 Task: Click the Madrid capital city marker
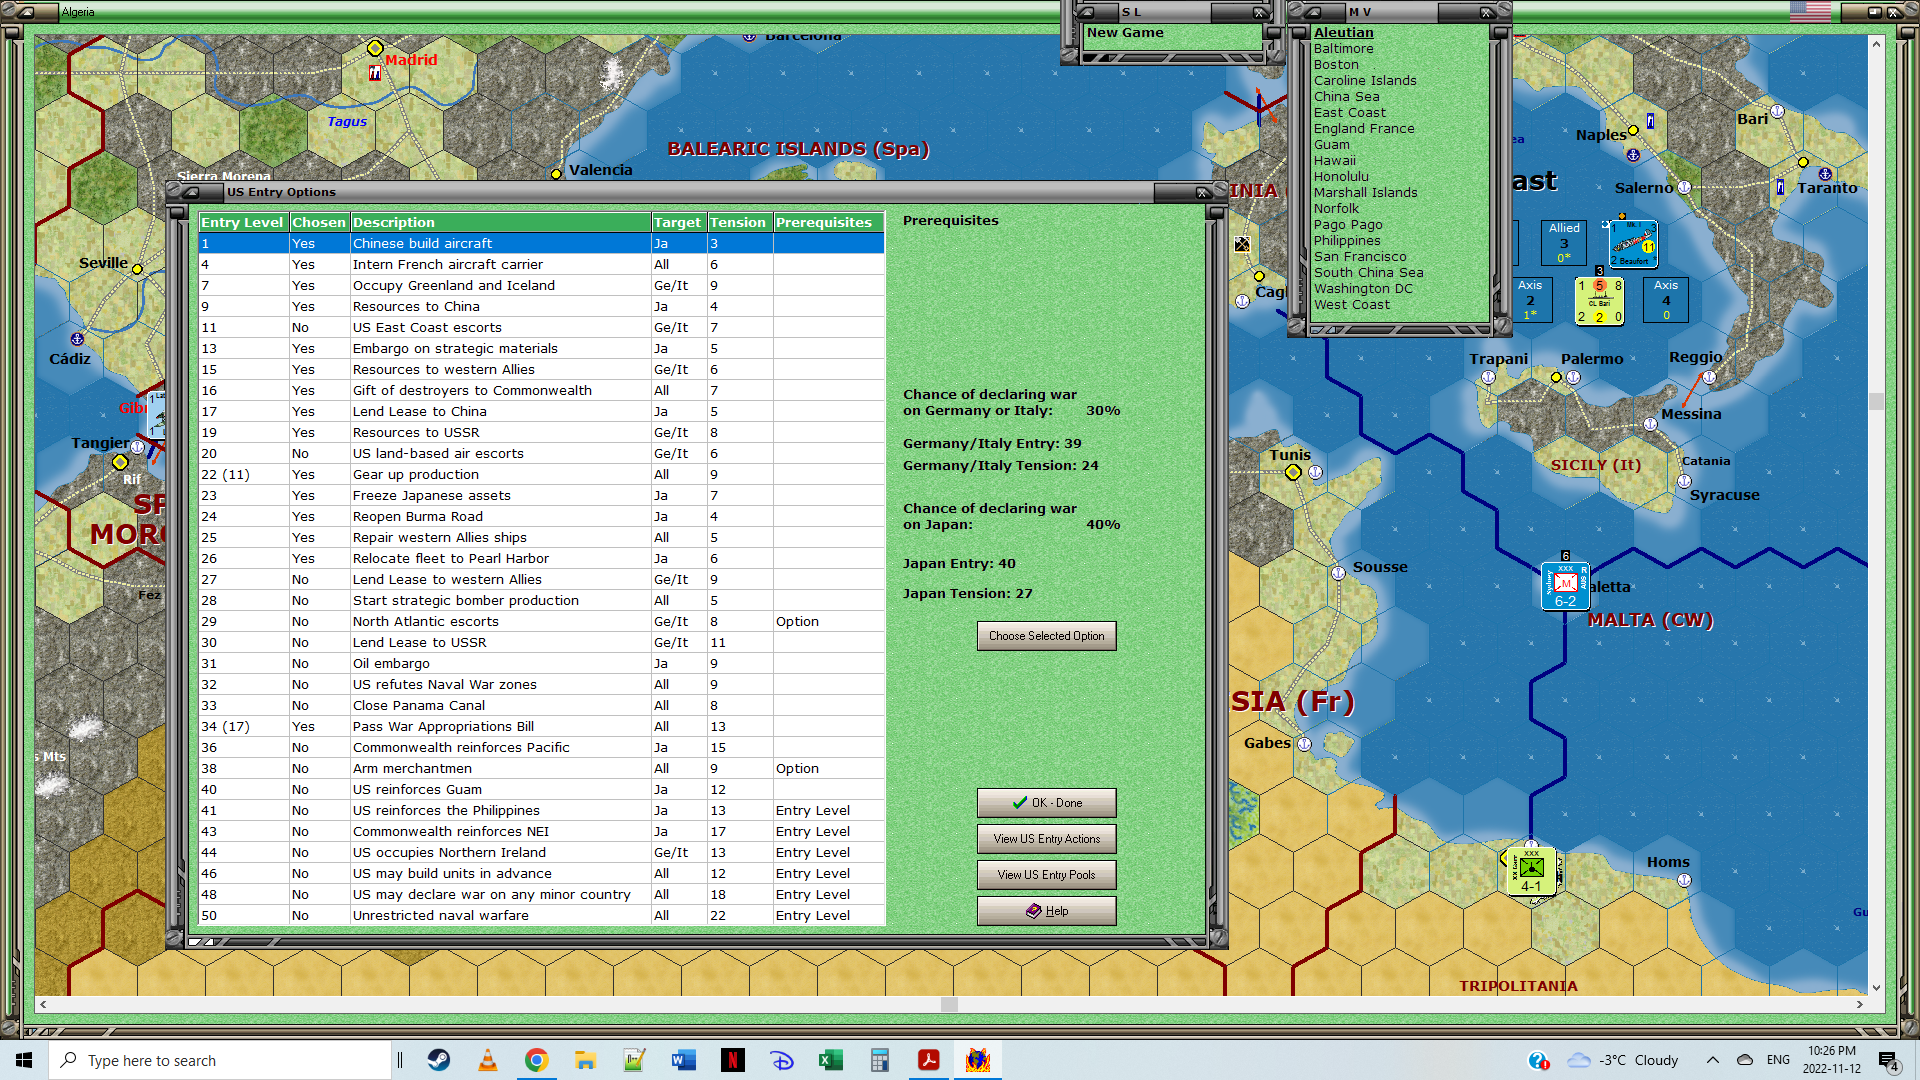pyautogui.click(x=375, y=48)
